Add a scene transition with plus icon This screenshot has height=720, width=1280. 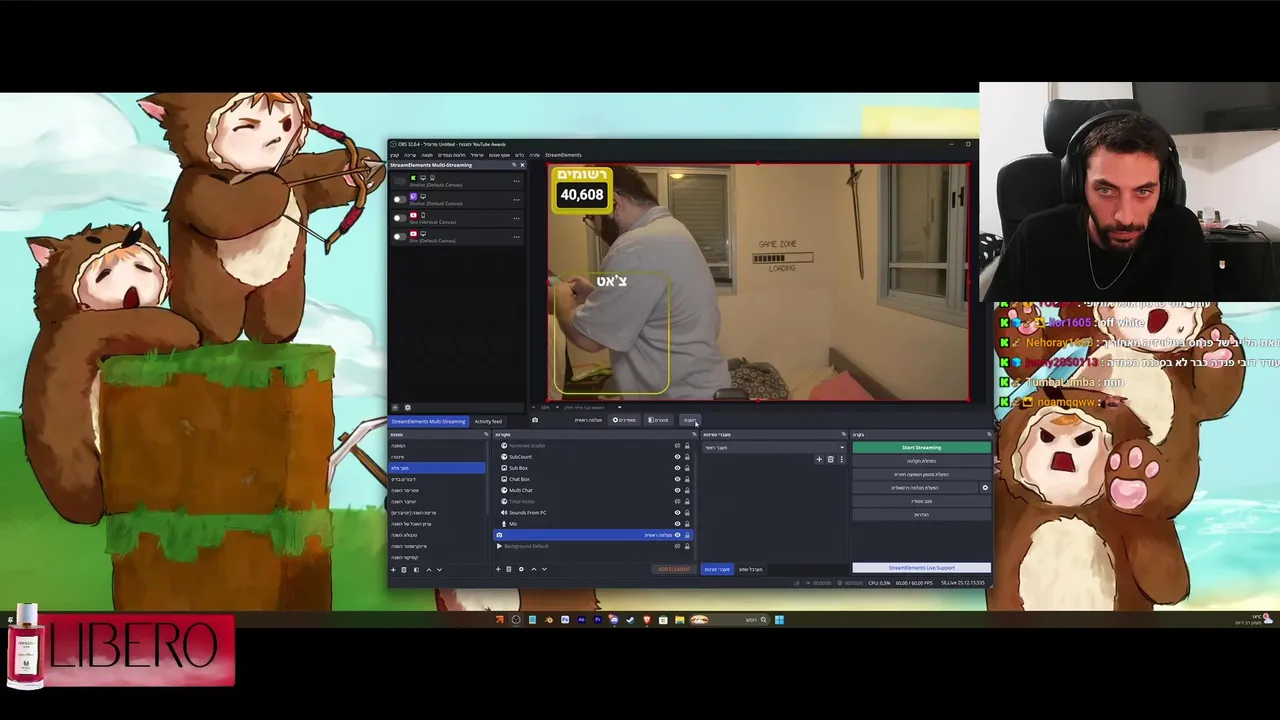point(819,459)
